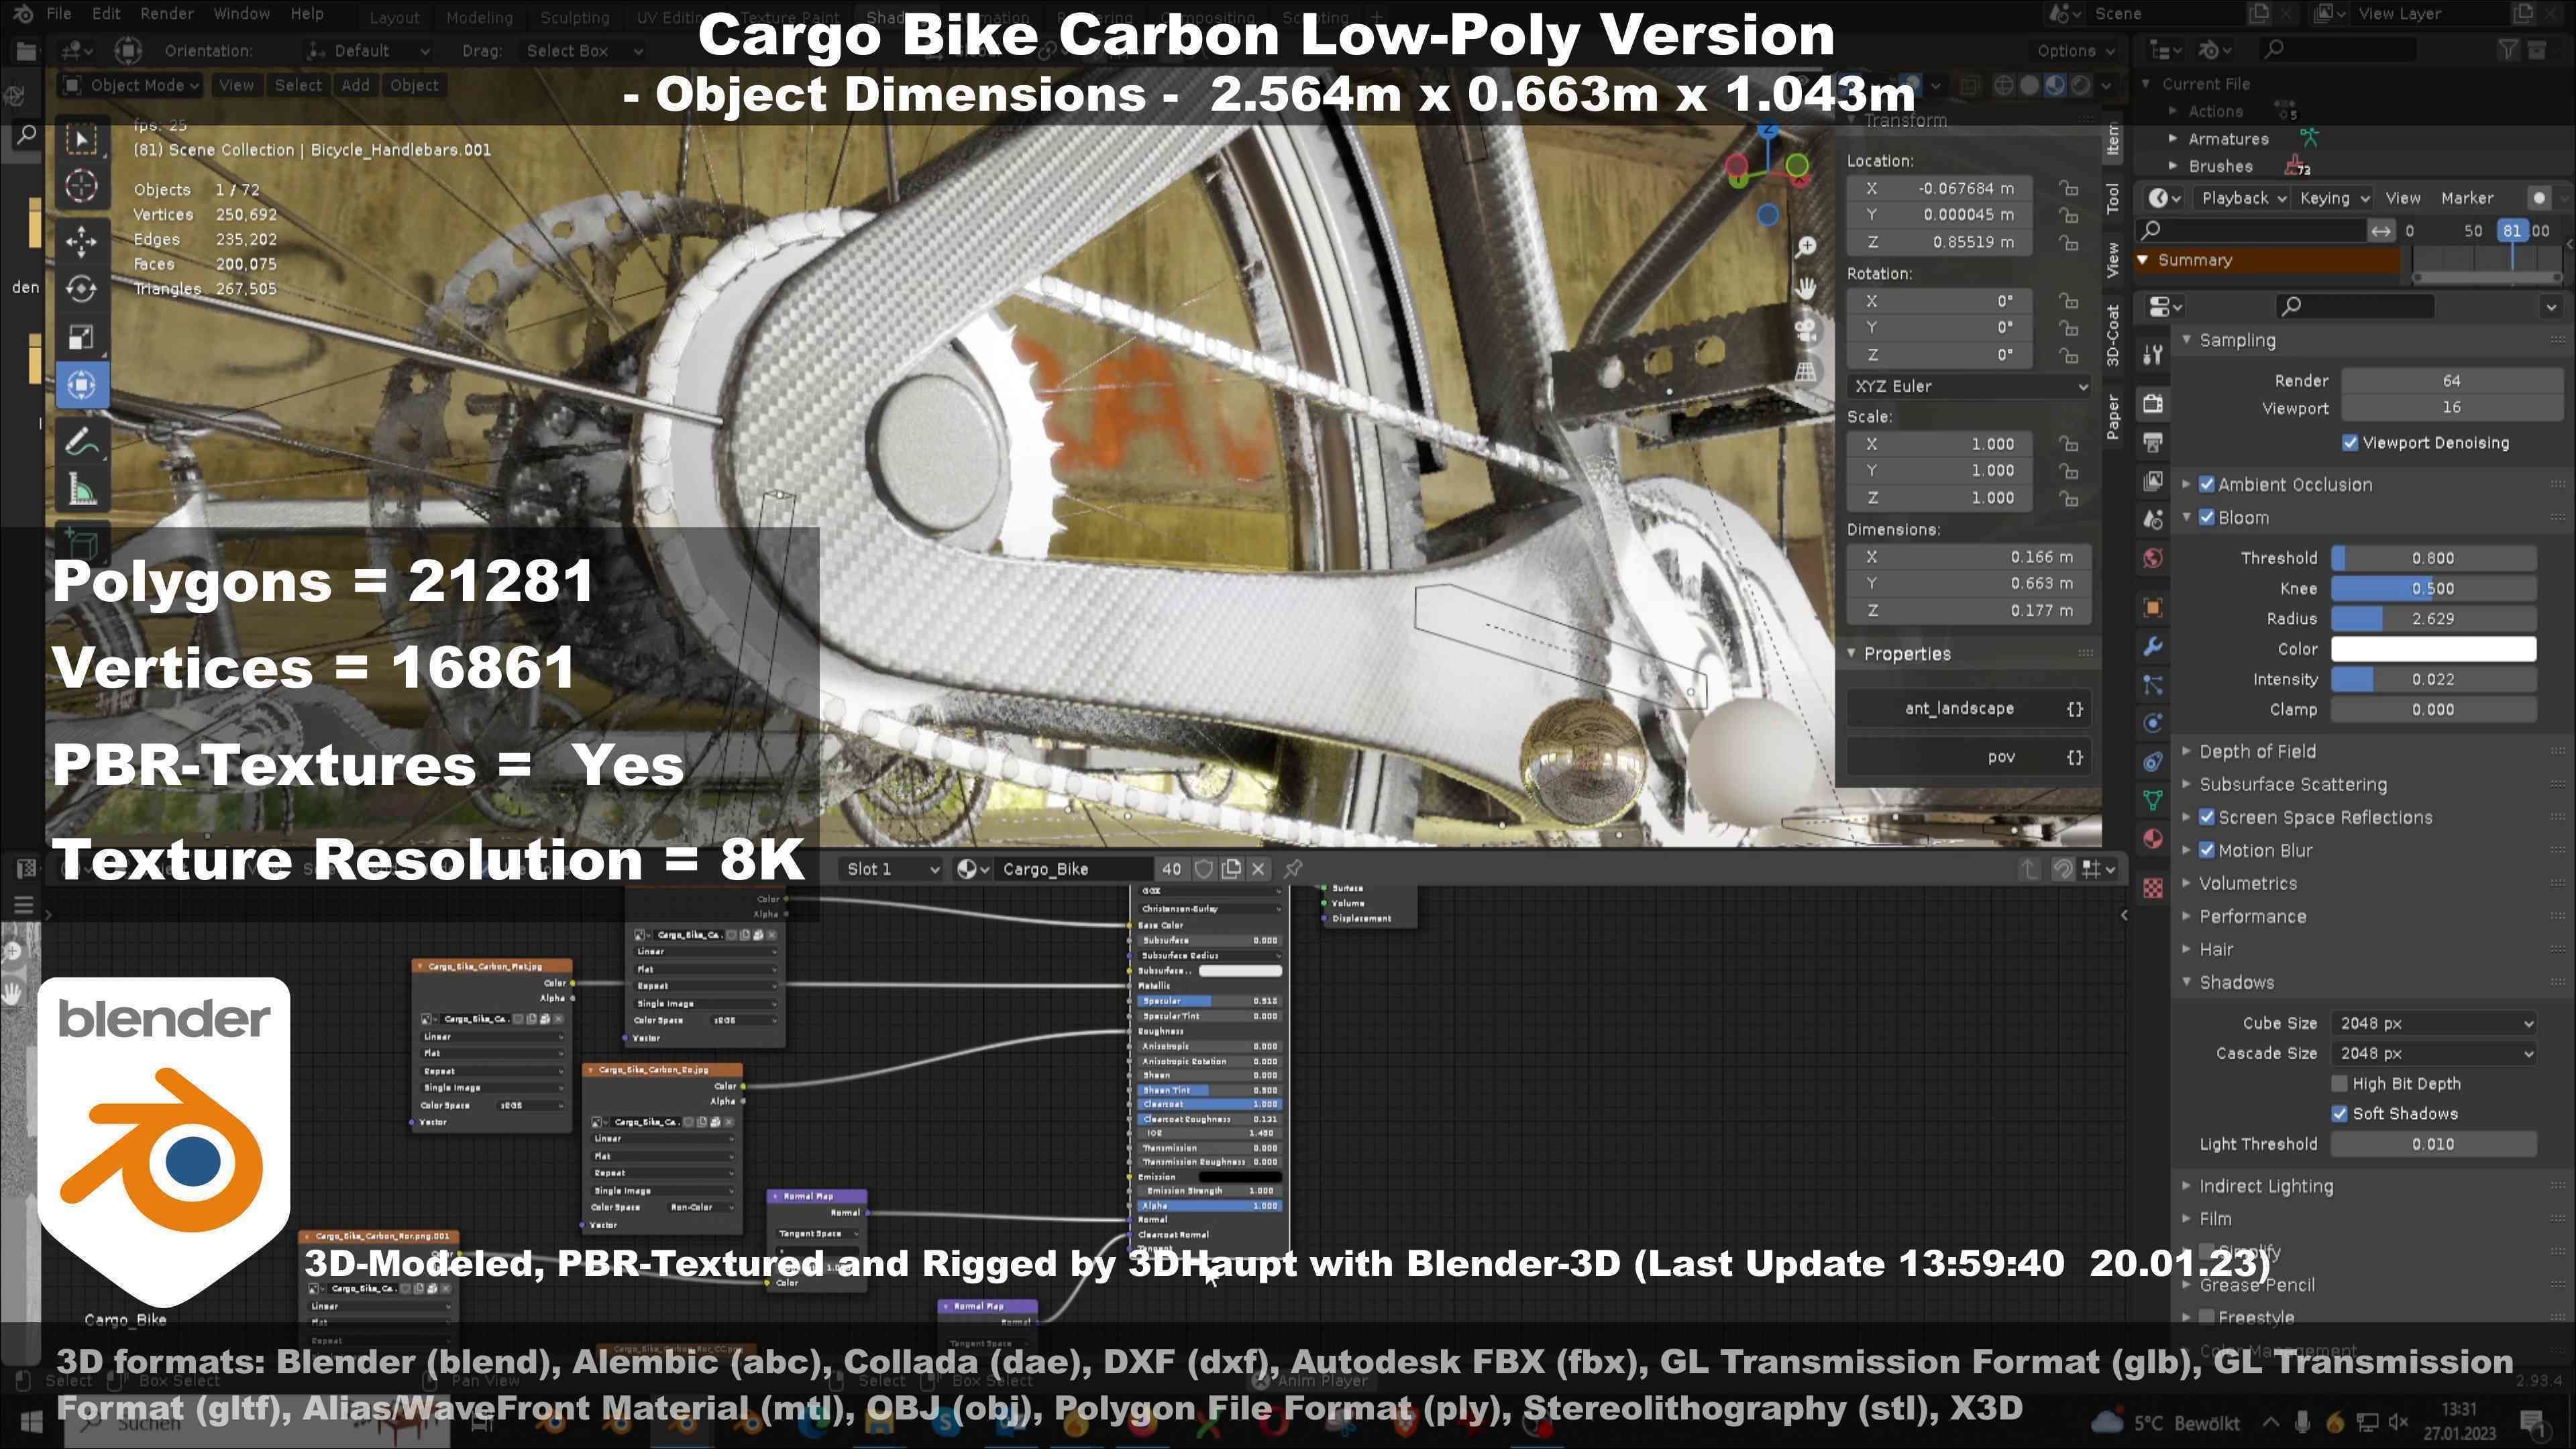This screenshot has width=2576, height=1449.
Task: Open the Object properties orange square icon
Action: (x=2153, y=607)
